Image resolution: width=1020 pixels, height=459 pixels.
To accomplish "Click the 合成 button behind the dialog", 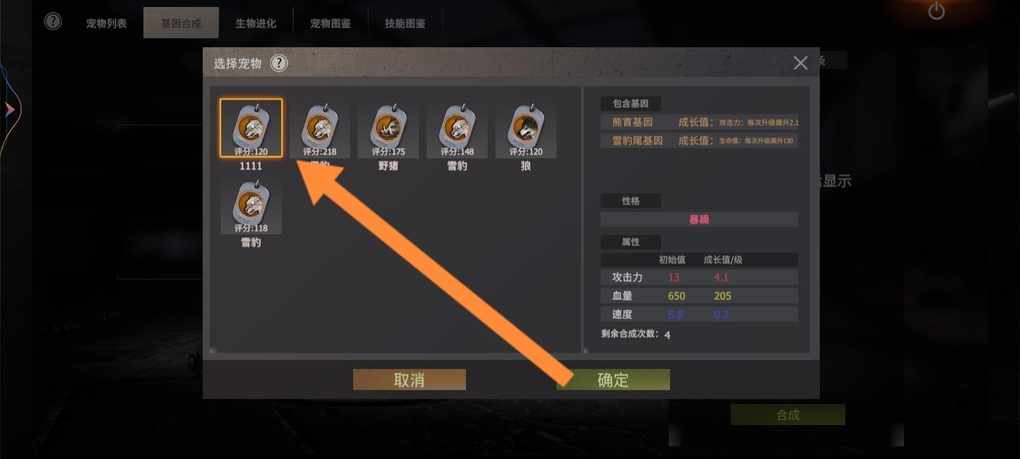I will 788,415.
